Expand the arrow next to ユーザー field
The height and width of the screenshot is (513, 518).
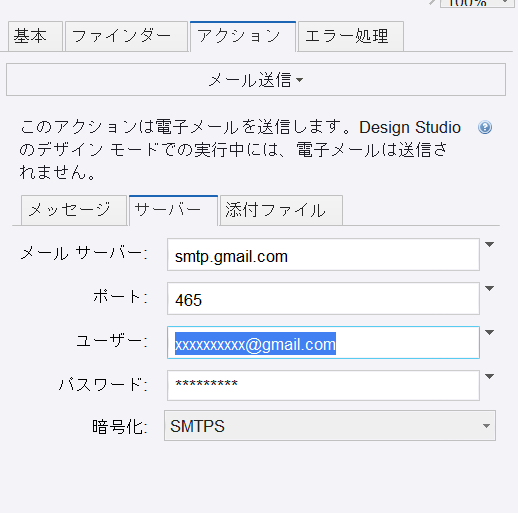pos(489,333)
